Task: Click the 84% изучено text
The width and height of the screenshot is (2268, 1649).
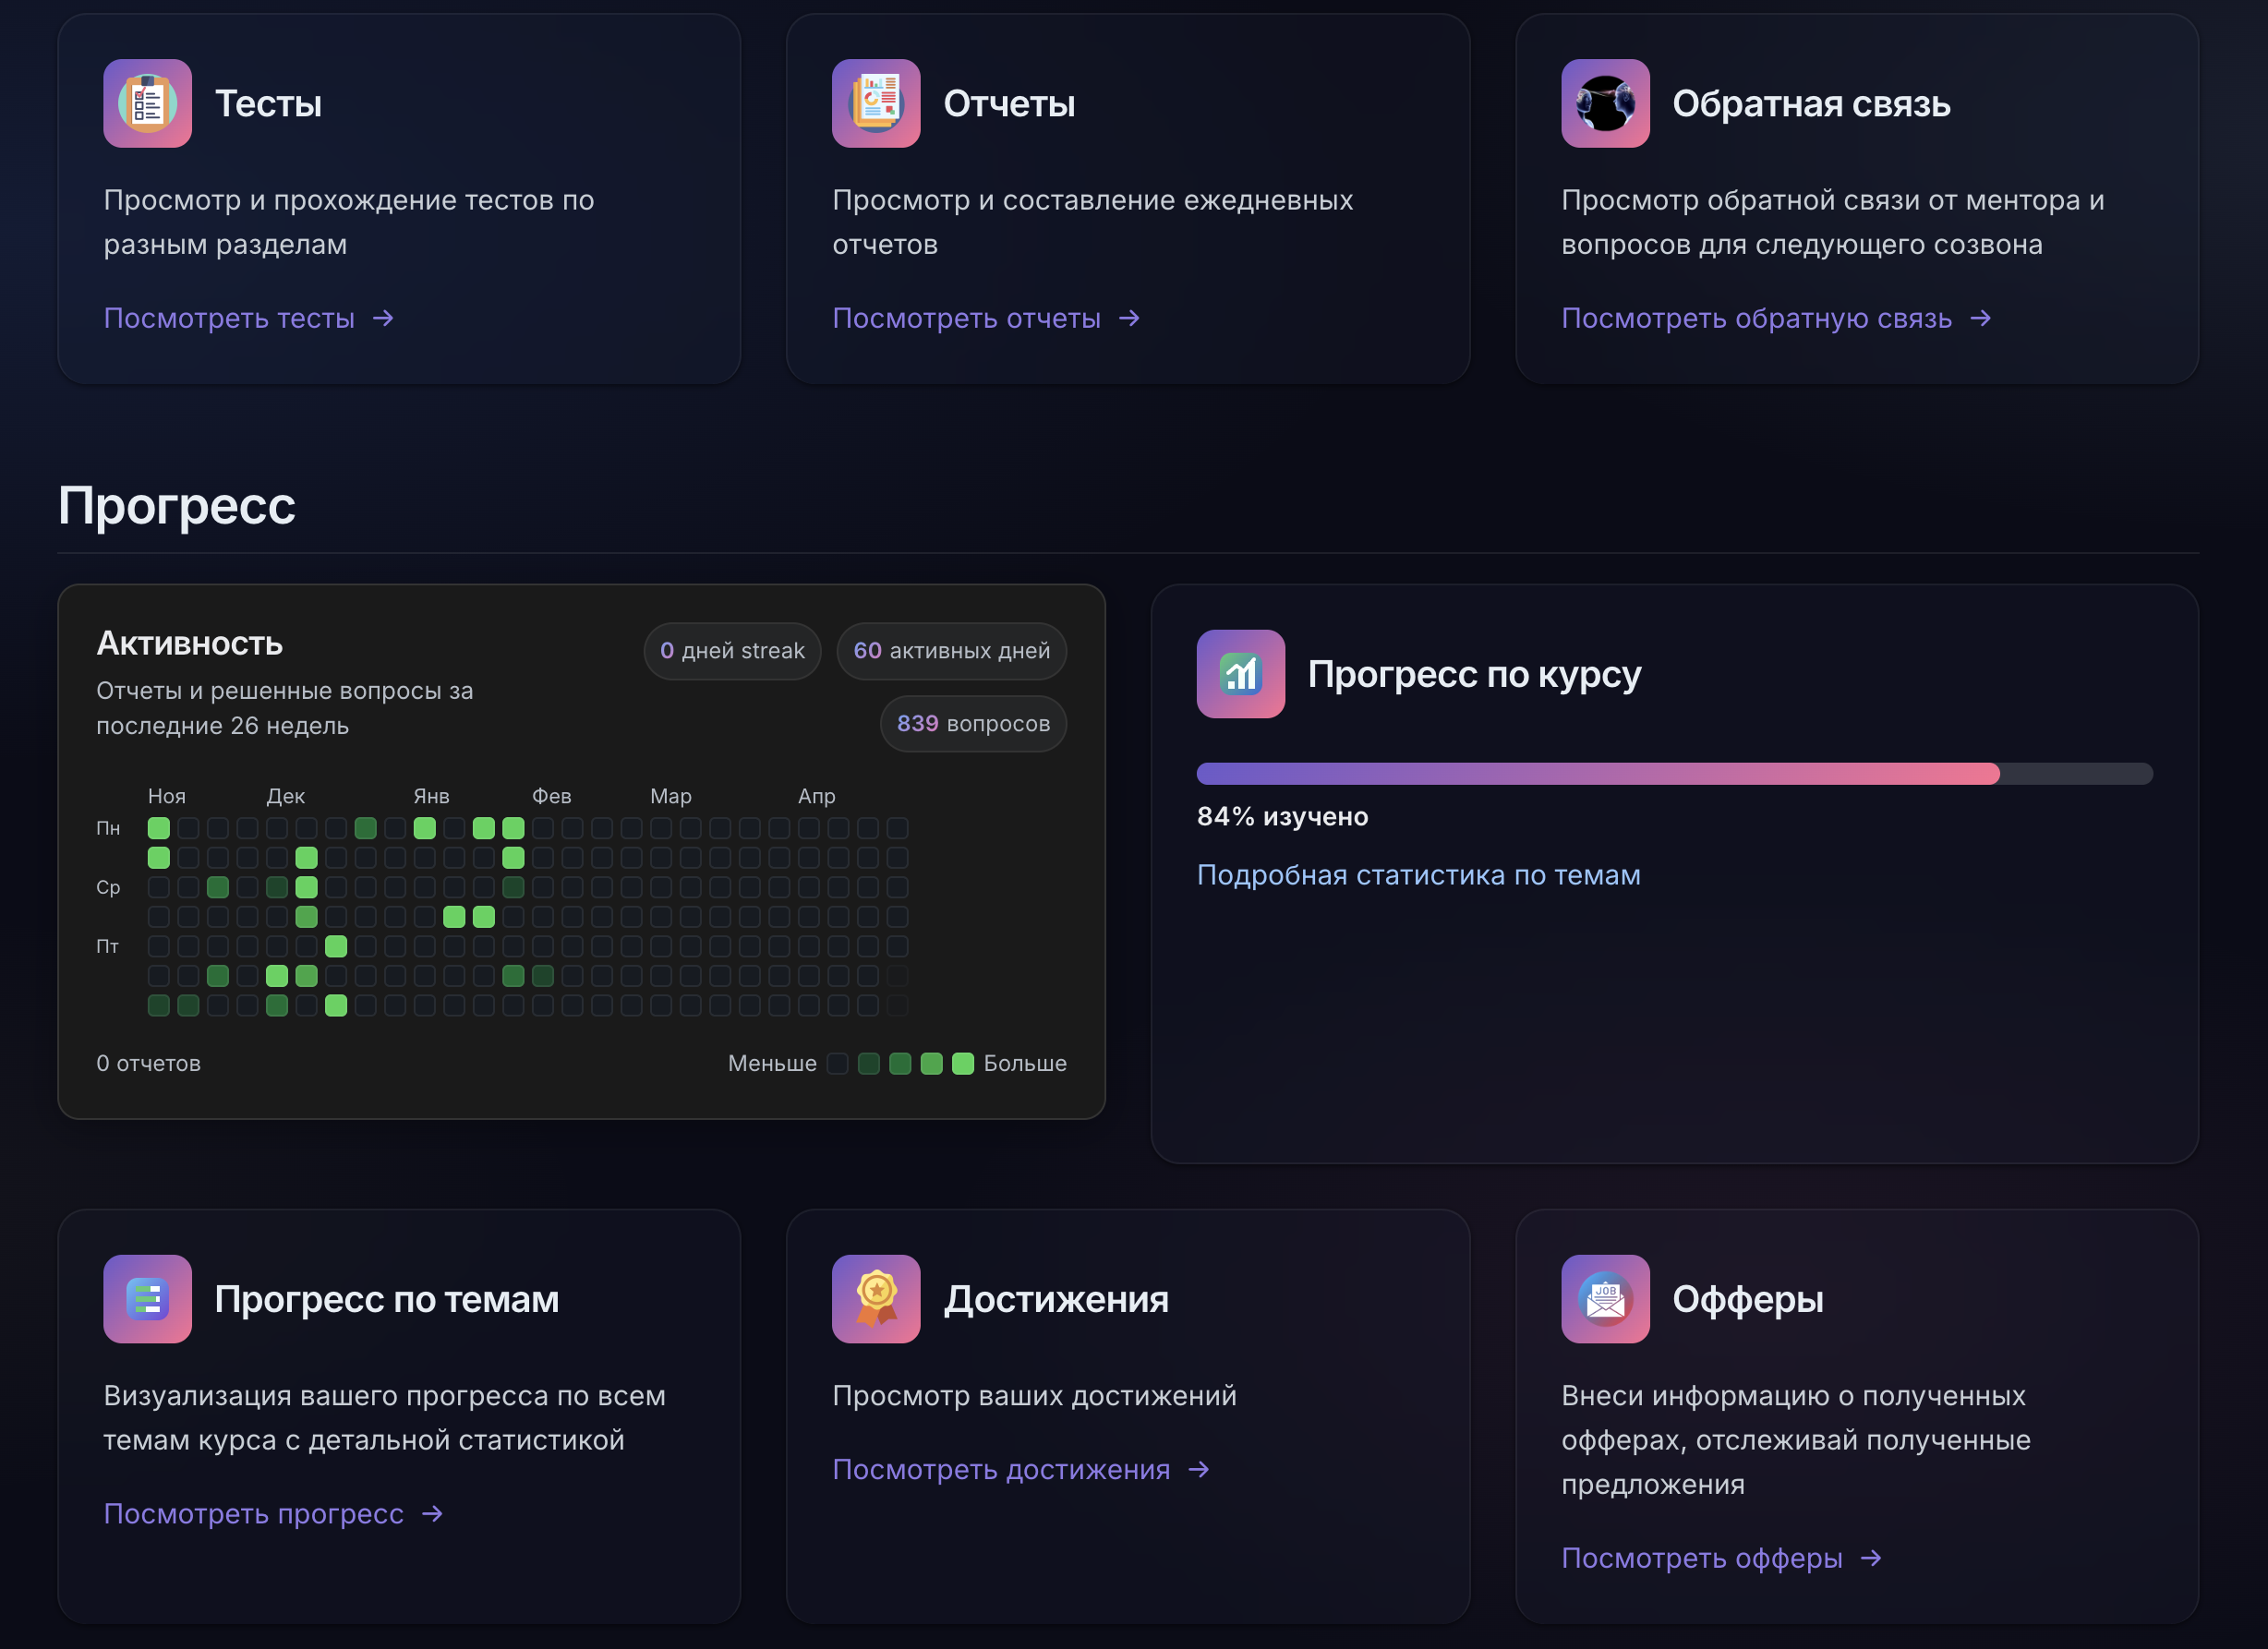Action: (1282, 817)
